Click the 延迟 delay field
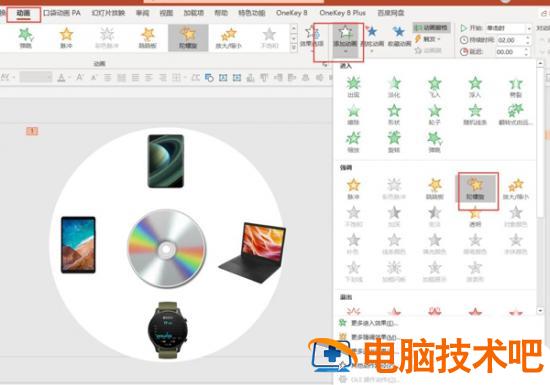This screenshot has width=550, height=385. (x=510, y=52)
